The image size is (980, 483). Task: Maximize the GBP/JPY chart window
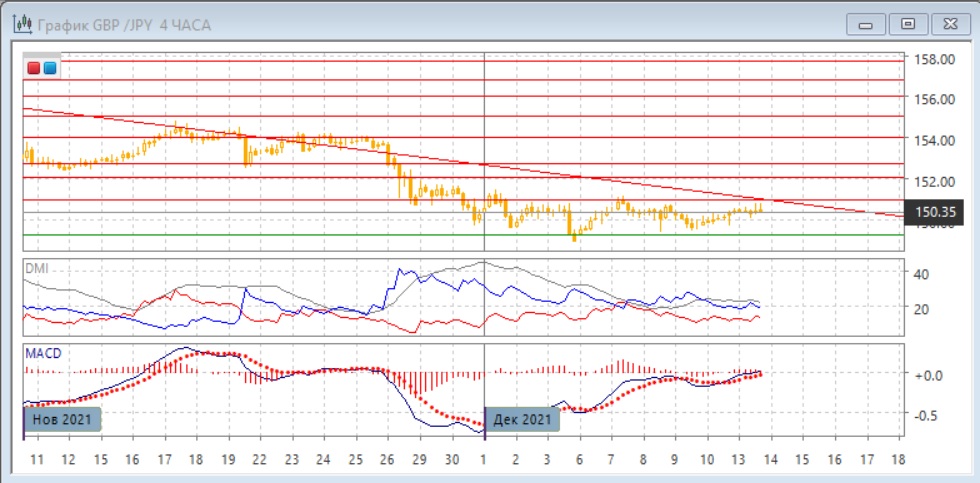[908, 23]
